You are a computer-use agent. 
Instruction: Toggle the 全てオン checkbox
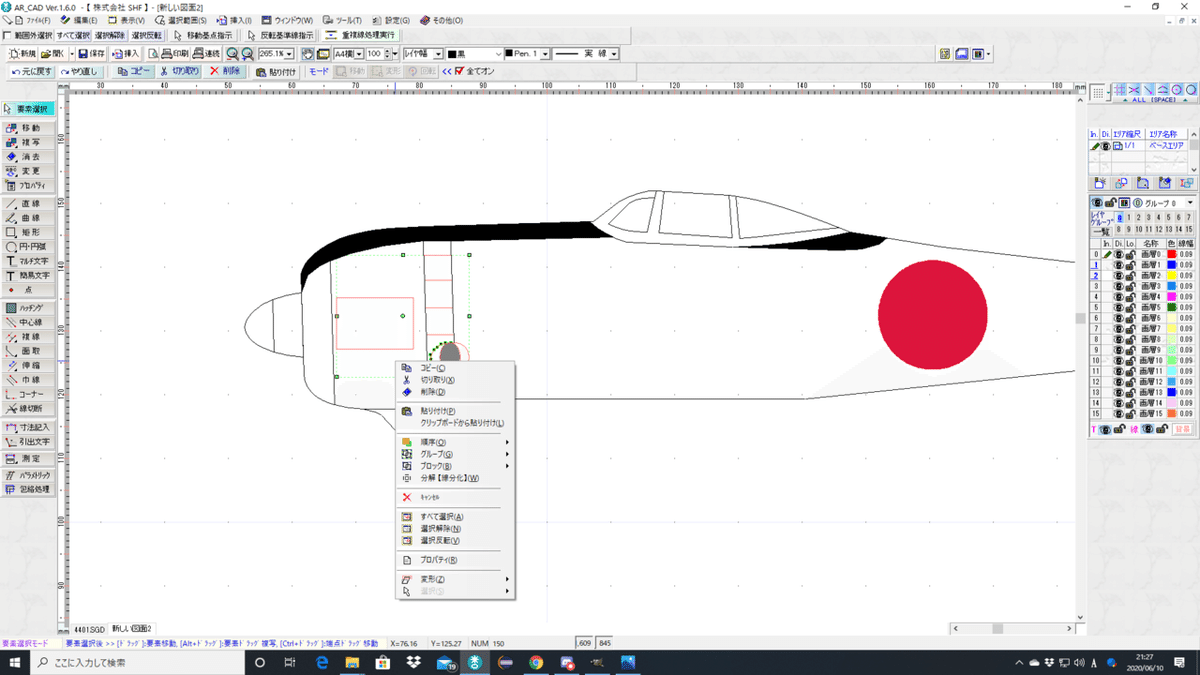point(459,71)
